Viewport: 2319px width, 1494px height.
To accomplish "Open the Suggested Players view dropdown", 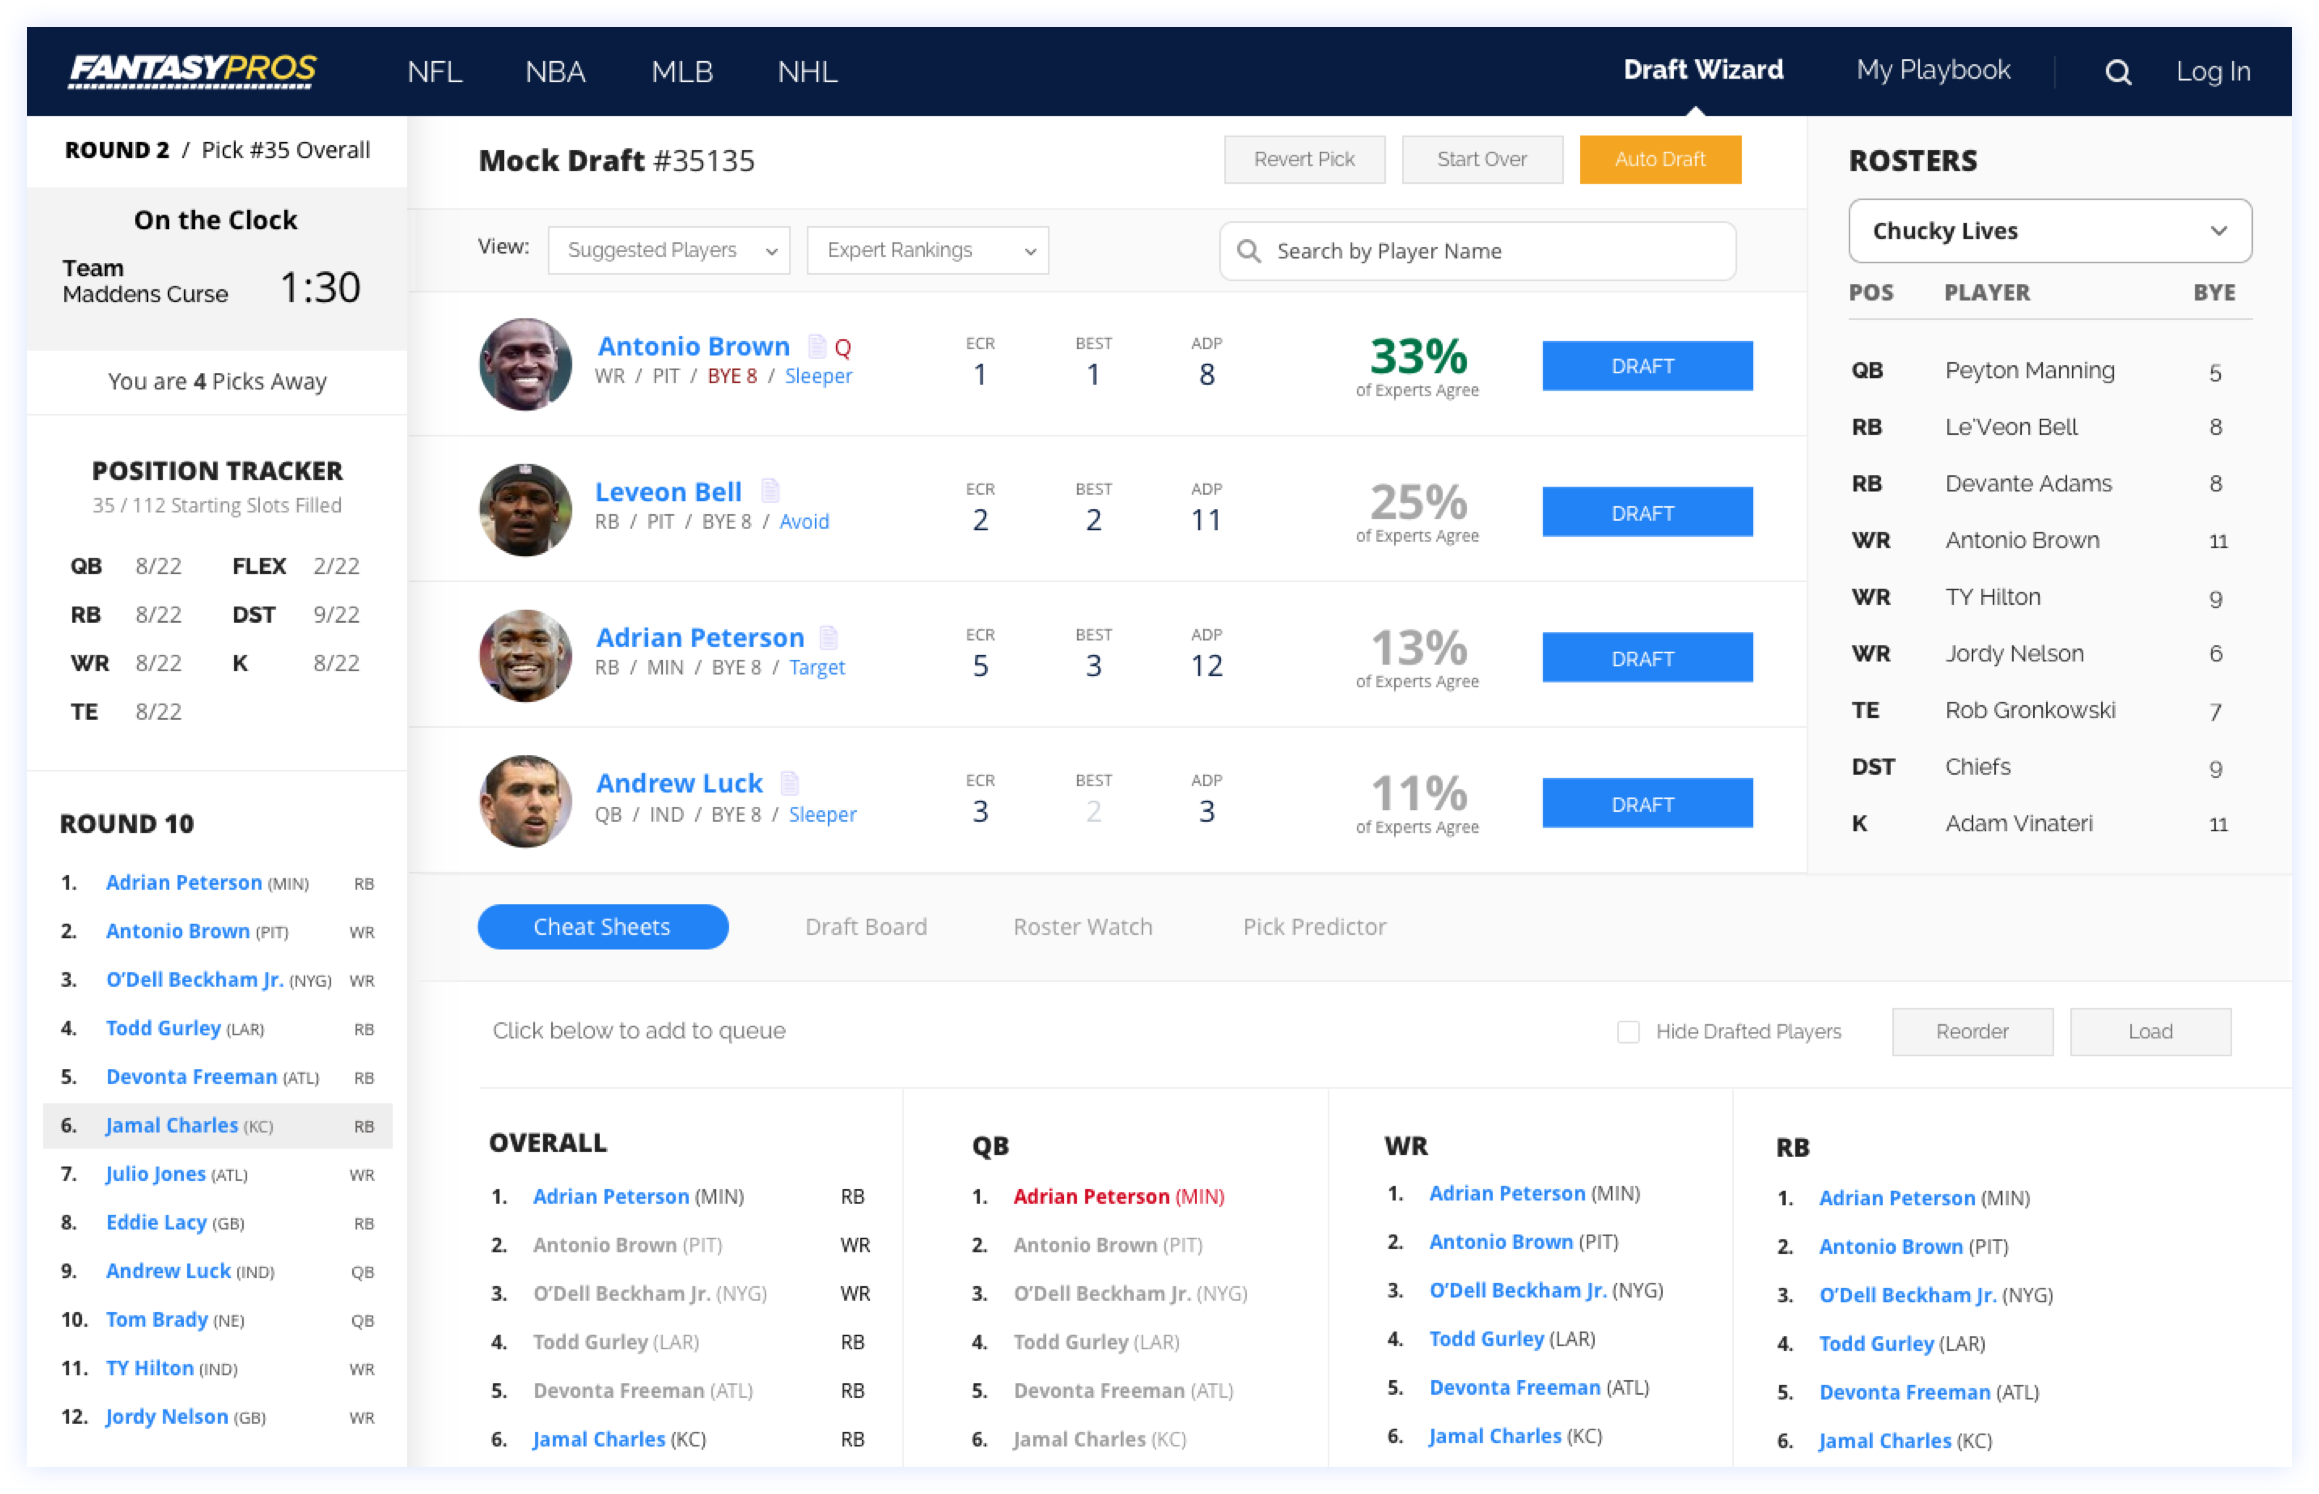I will click(x=669, y=250).
